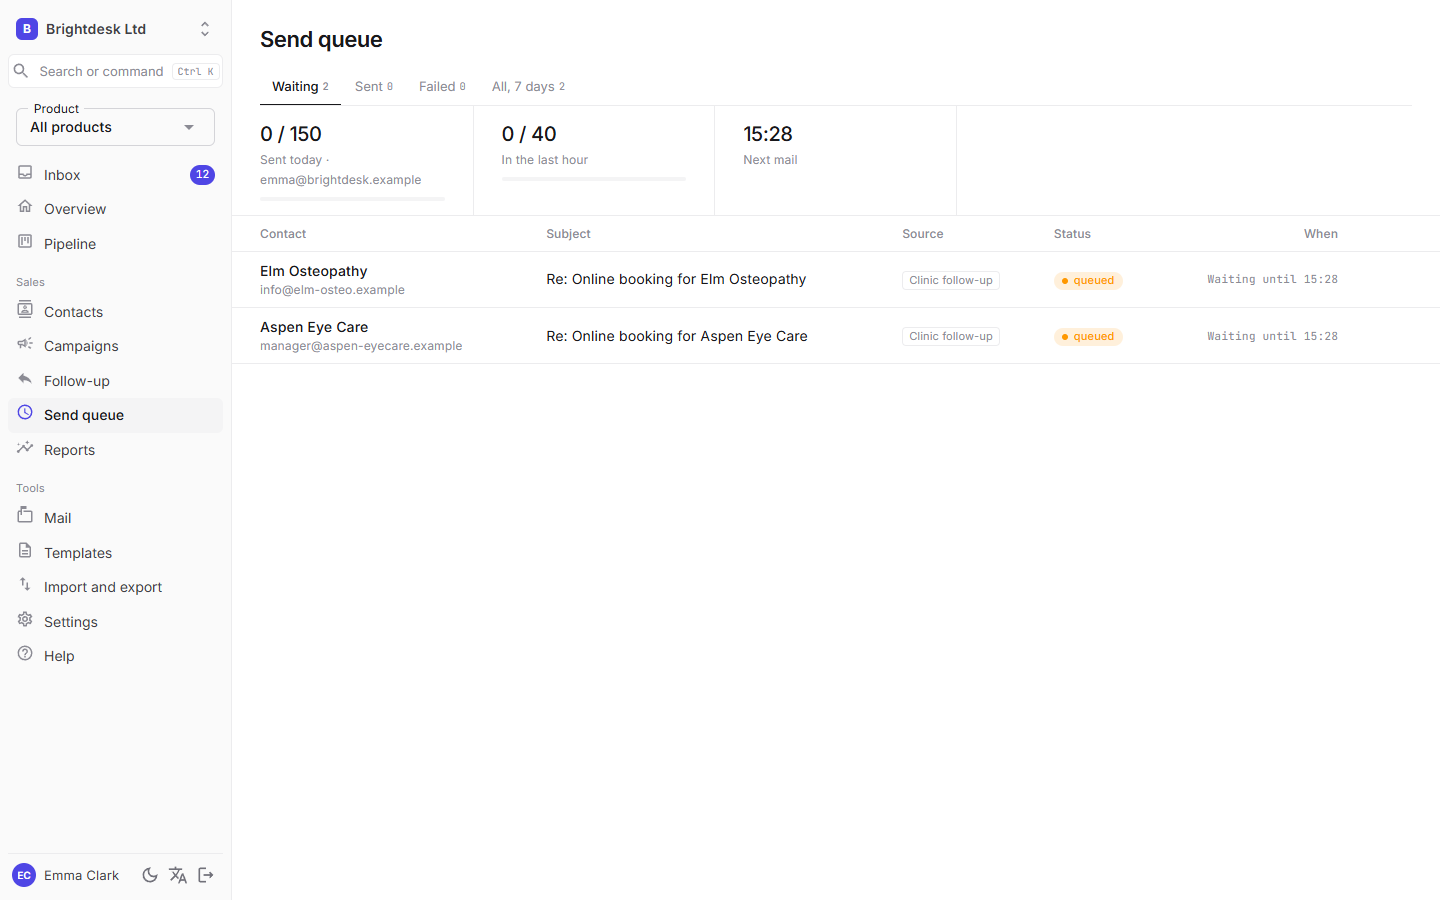1440x900 pixels.
Task: Click the Pipeline board icon
Action: [25, 242]
